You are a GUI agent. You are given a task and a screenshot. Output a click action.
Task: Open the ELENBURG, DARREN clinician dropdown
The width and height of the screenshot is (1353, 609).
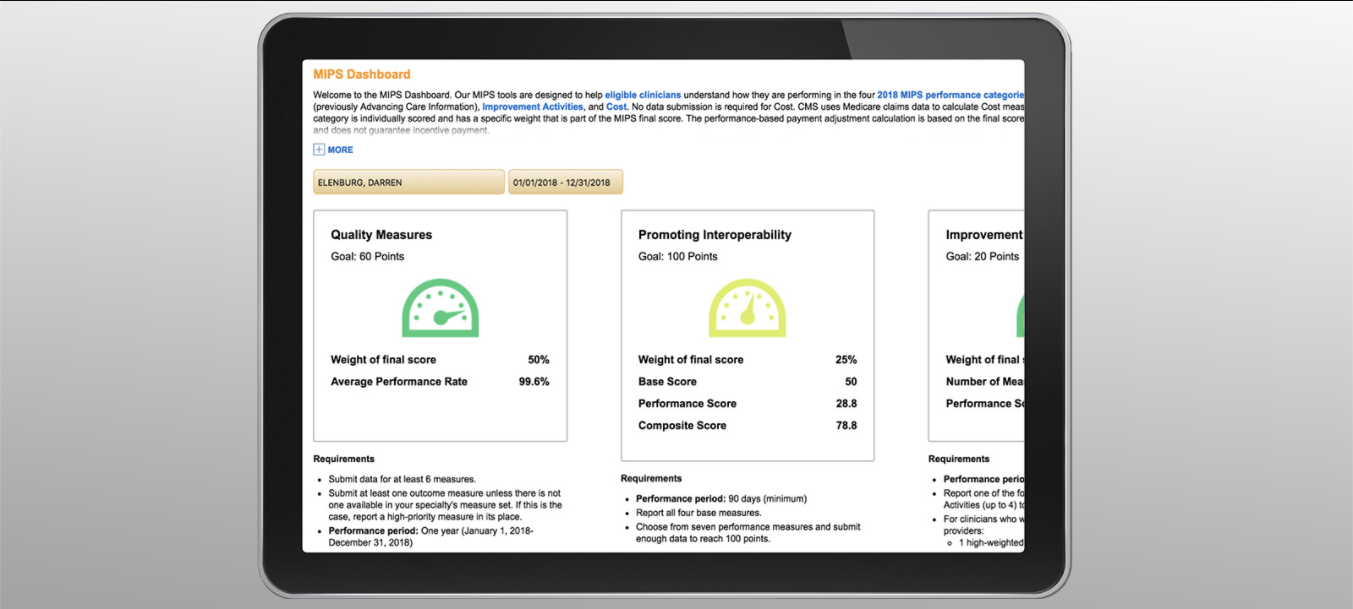[x=409, y=182]
